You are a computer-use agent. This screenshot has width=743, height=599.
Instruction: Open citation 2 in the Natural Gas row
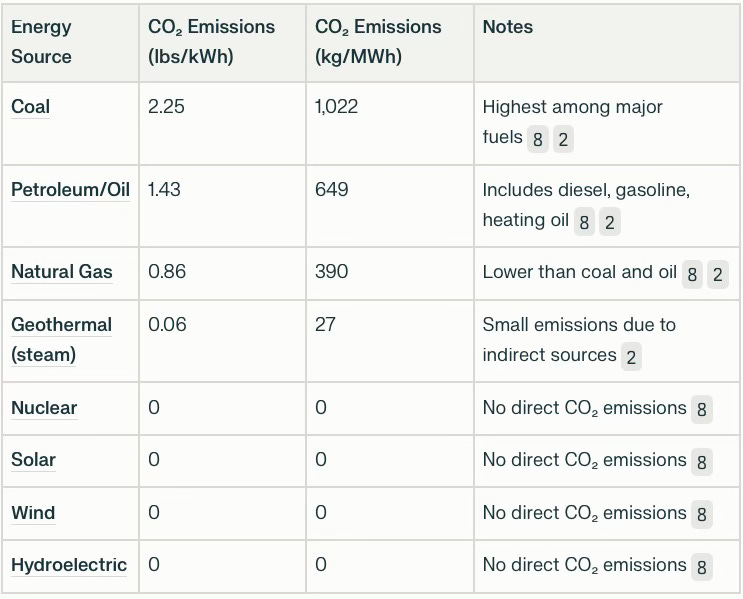click(717, 274)
